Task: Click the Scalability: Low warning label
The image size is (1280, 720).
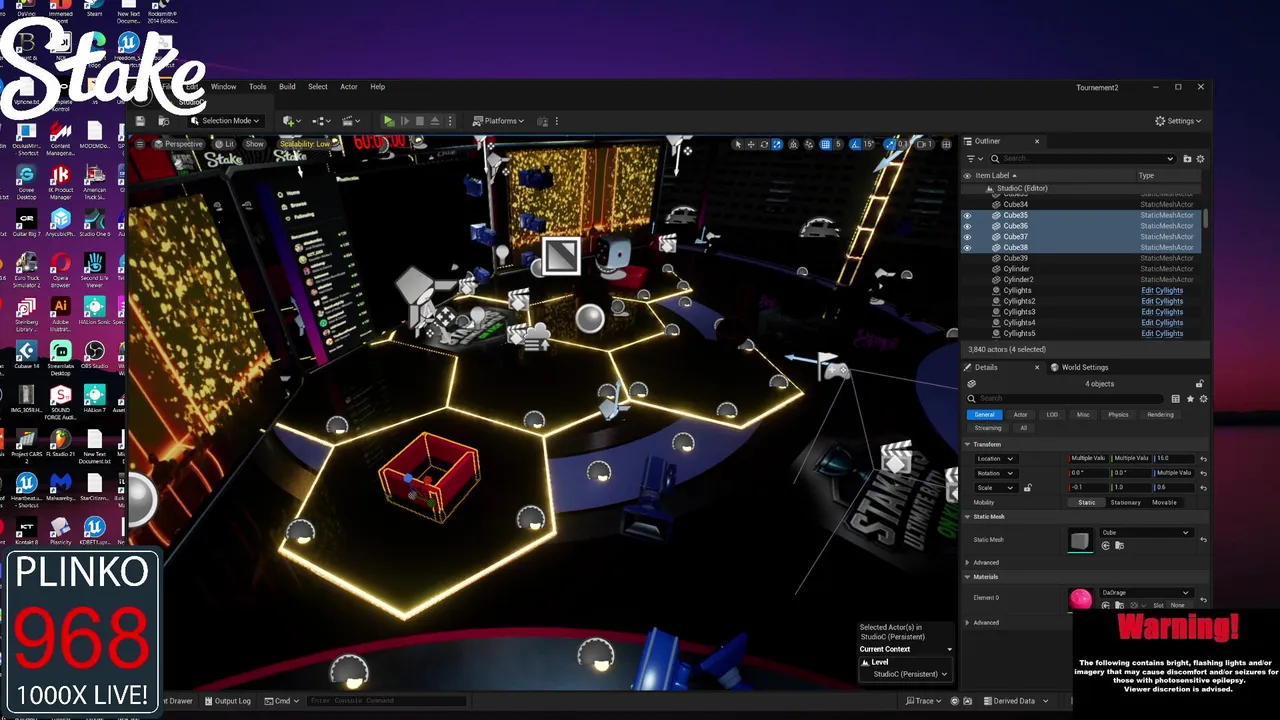Action: (304, 144)
